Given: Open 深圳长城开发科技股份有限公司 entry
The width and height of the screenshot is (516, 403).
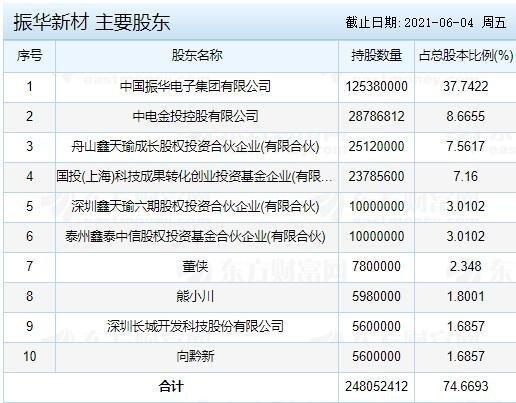Looking at the screenshot, I should (195, 326).
